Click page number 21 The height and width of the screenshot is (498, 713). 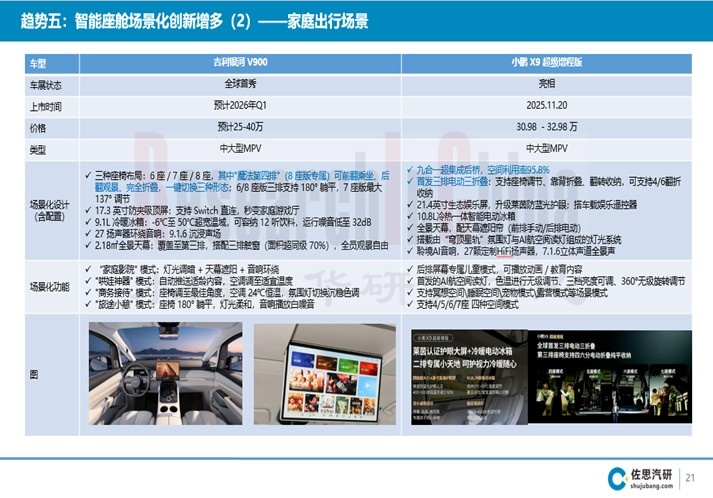tap(690, 478)
